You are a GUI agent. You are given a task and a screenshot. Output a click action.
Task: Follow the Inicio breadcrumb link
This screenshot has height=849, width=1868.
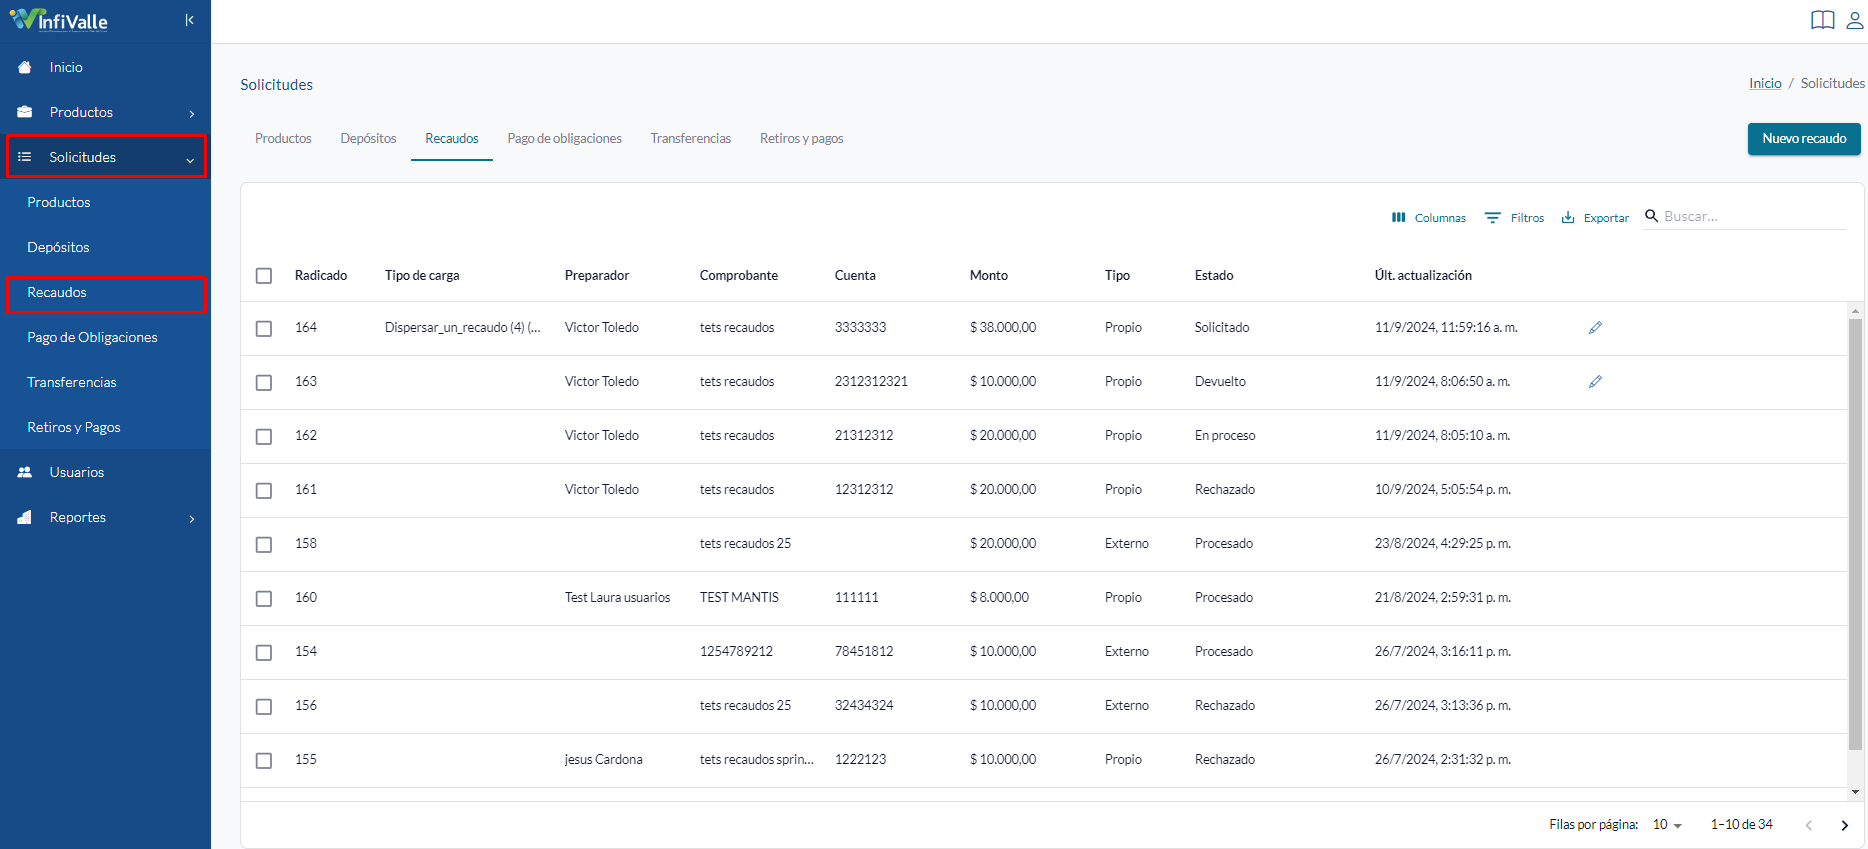coord(1765,83)
